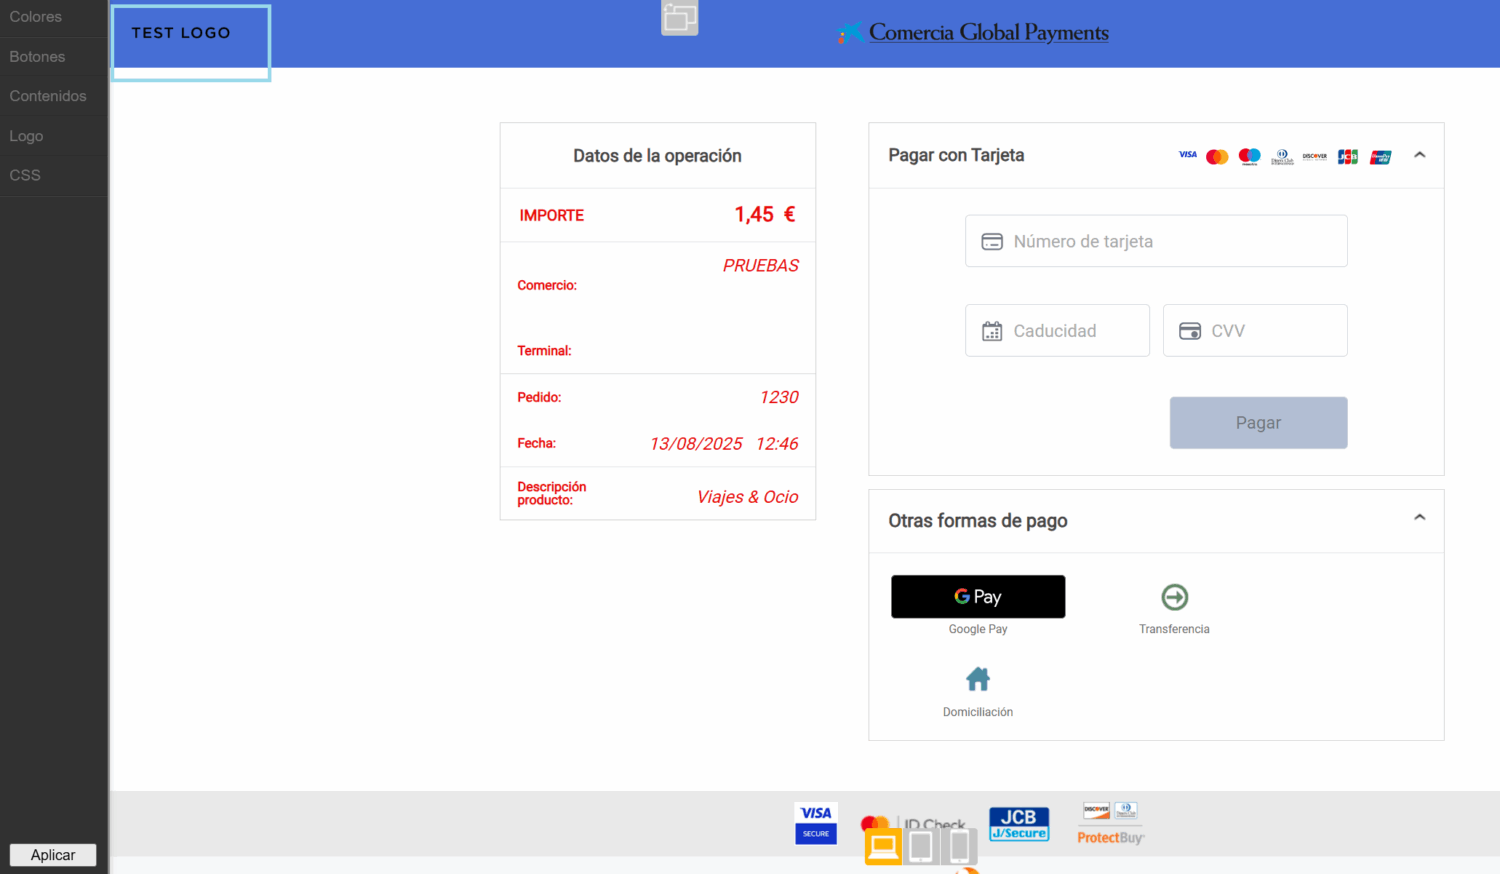The height and width of the screenshot is (874, 1500).
Task: Open the Colores sidebar menu
Action: click(x=36, y=17)
